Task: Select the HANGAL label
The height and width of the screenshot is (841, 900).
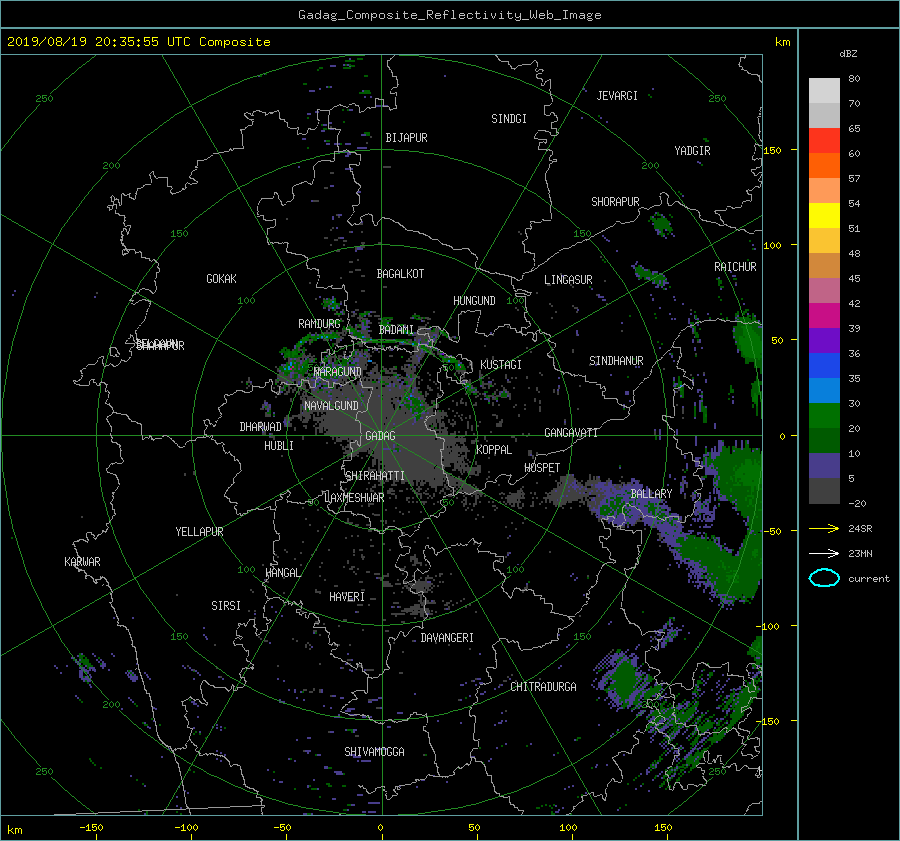Action: pos(283,573)
